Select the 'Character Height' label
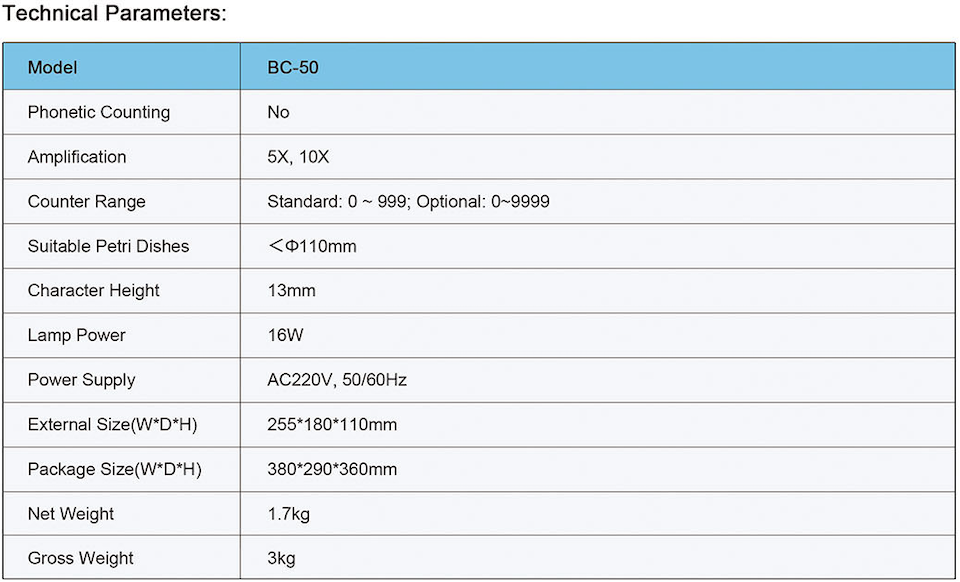 [x=94, y=291]
